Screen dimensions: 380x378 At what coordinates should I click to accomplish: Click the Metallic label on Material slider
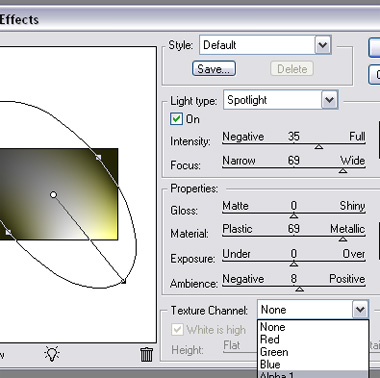[x=348, y=229]
